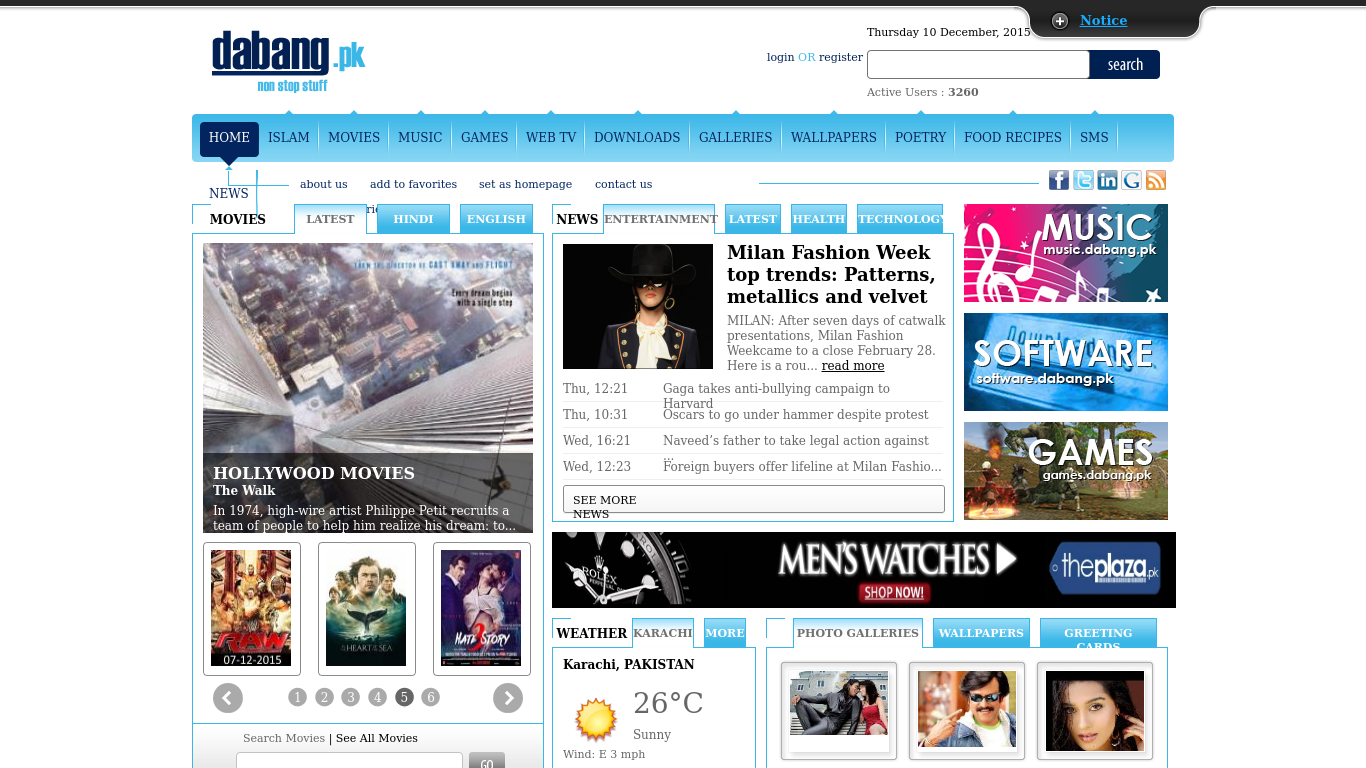1366x768 pixels.
Task: Select movie slide page 1
Action: pyautogui.click(x=297, y=697)
